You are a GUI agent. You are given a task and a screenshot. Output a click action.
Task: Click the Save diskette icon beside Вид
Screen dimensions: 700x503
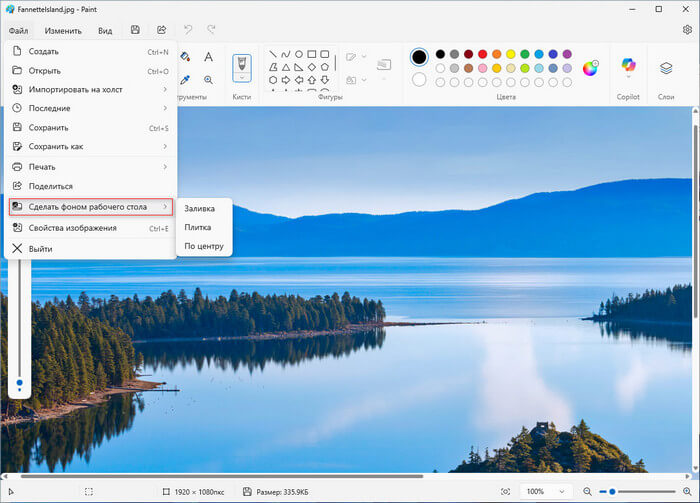(135, 30)
